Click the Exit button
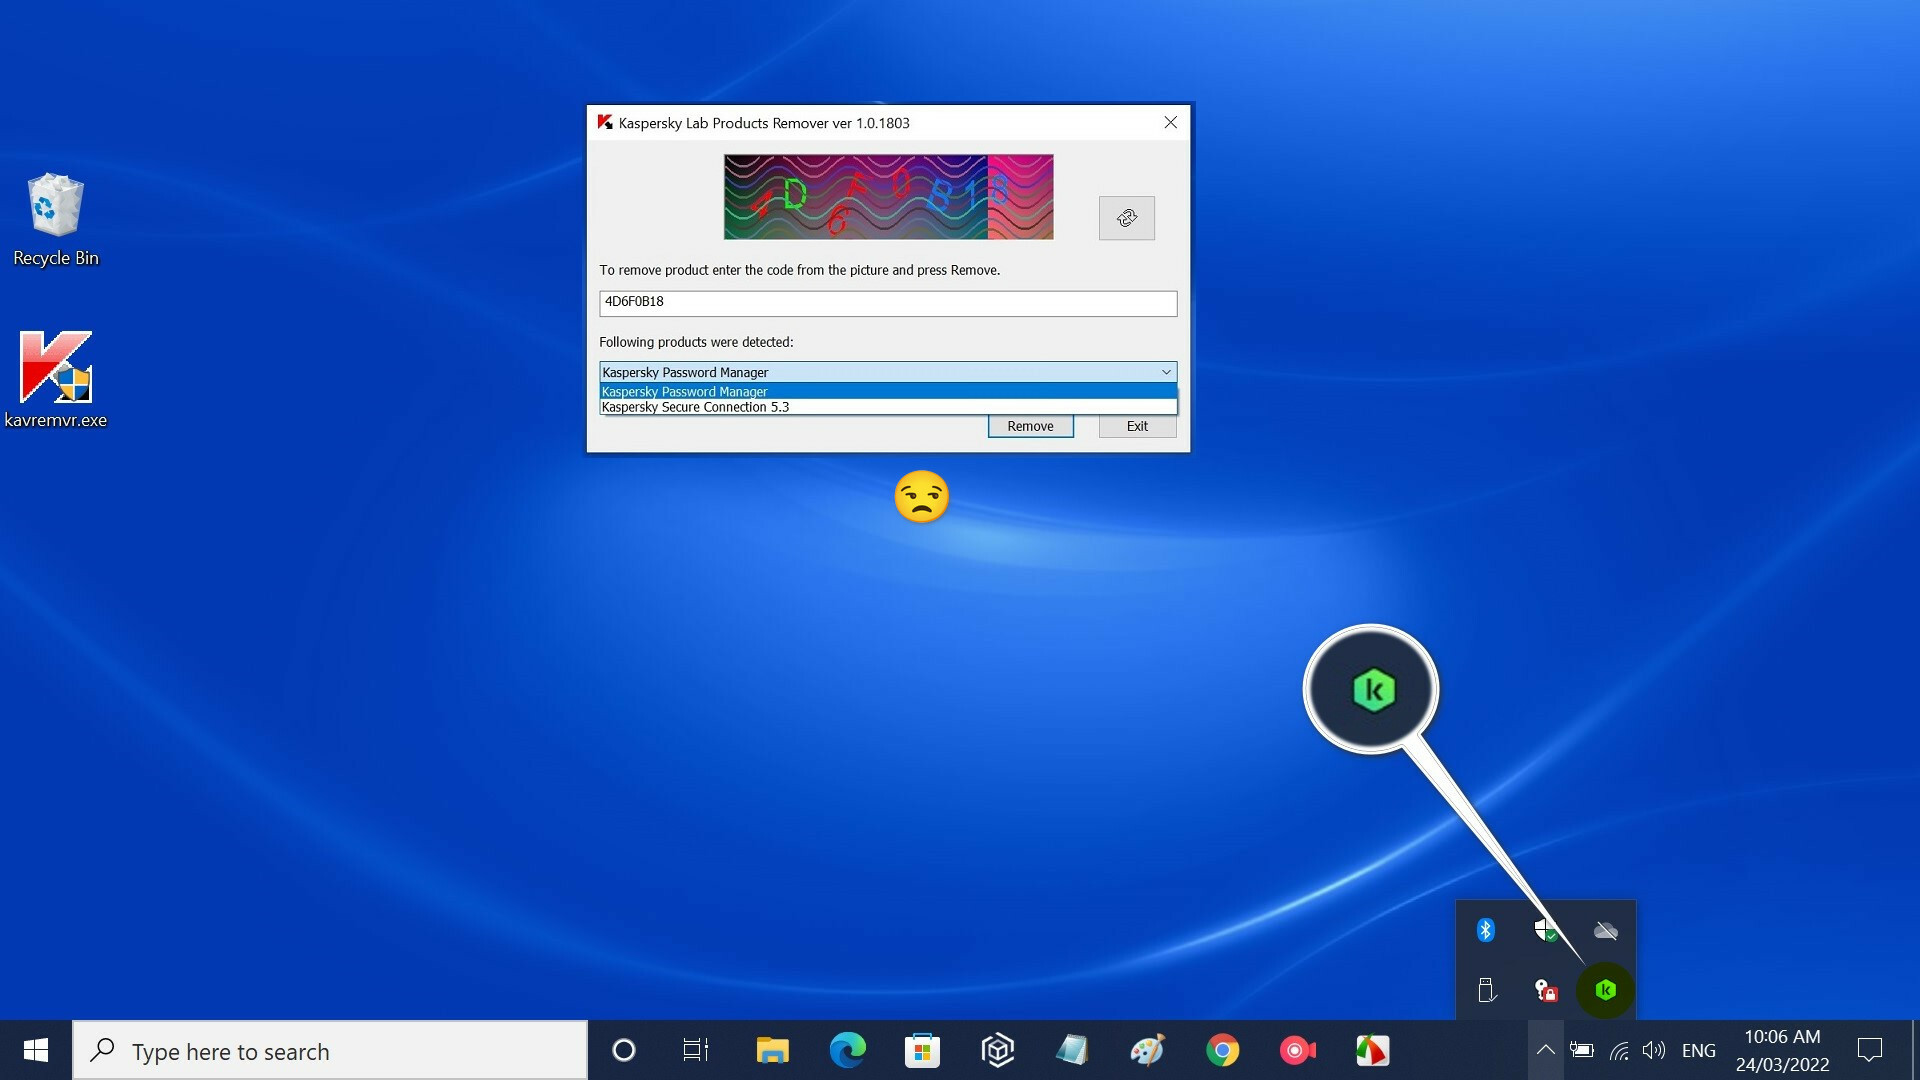The width and height of the screenshot is (1920, 1080). click(1137, 426)
